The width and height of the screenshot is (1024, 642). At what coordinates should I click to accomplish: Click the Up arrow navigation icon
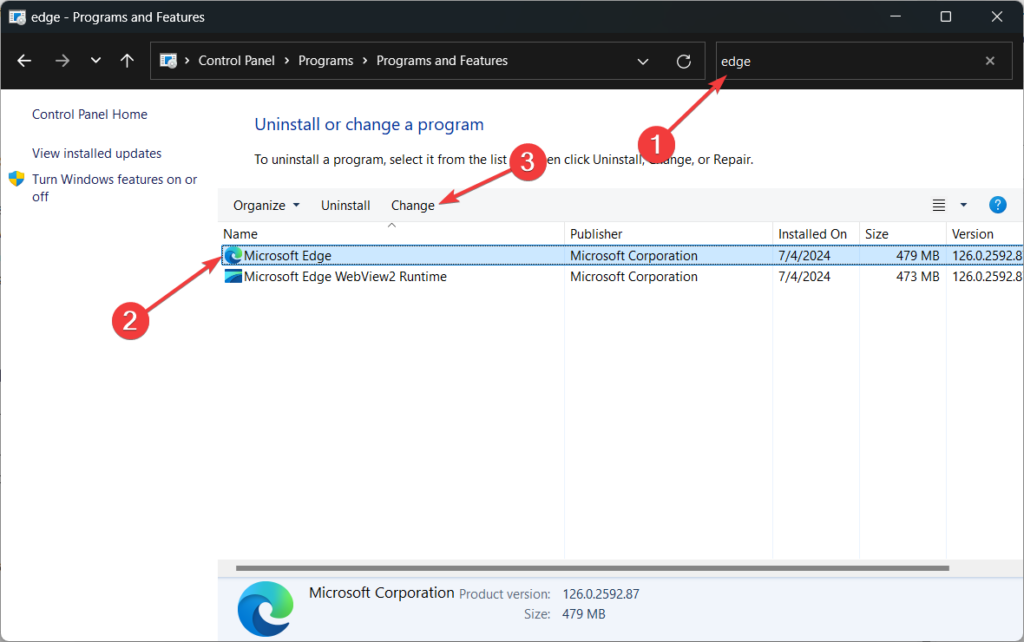pyautogui.click(x=126, y=61)
